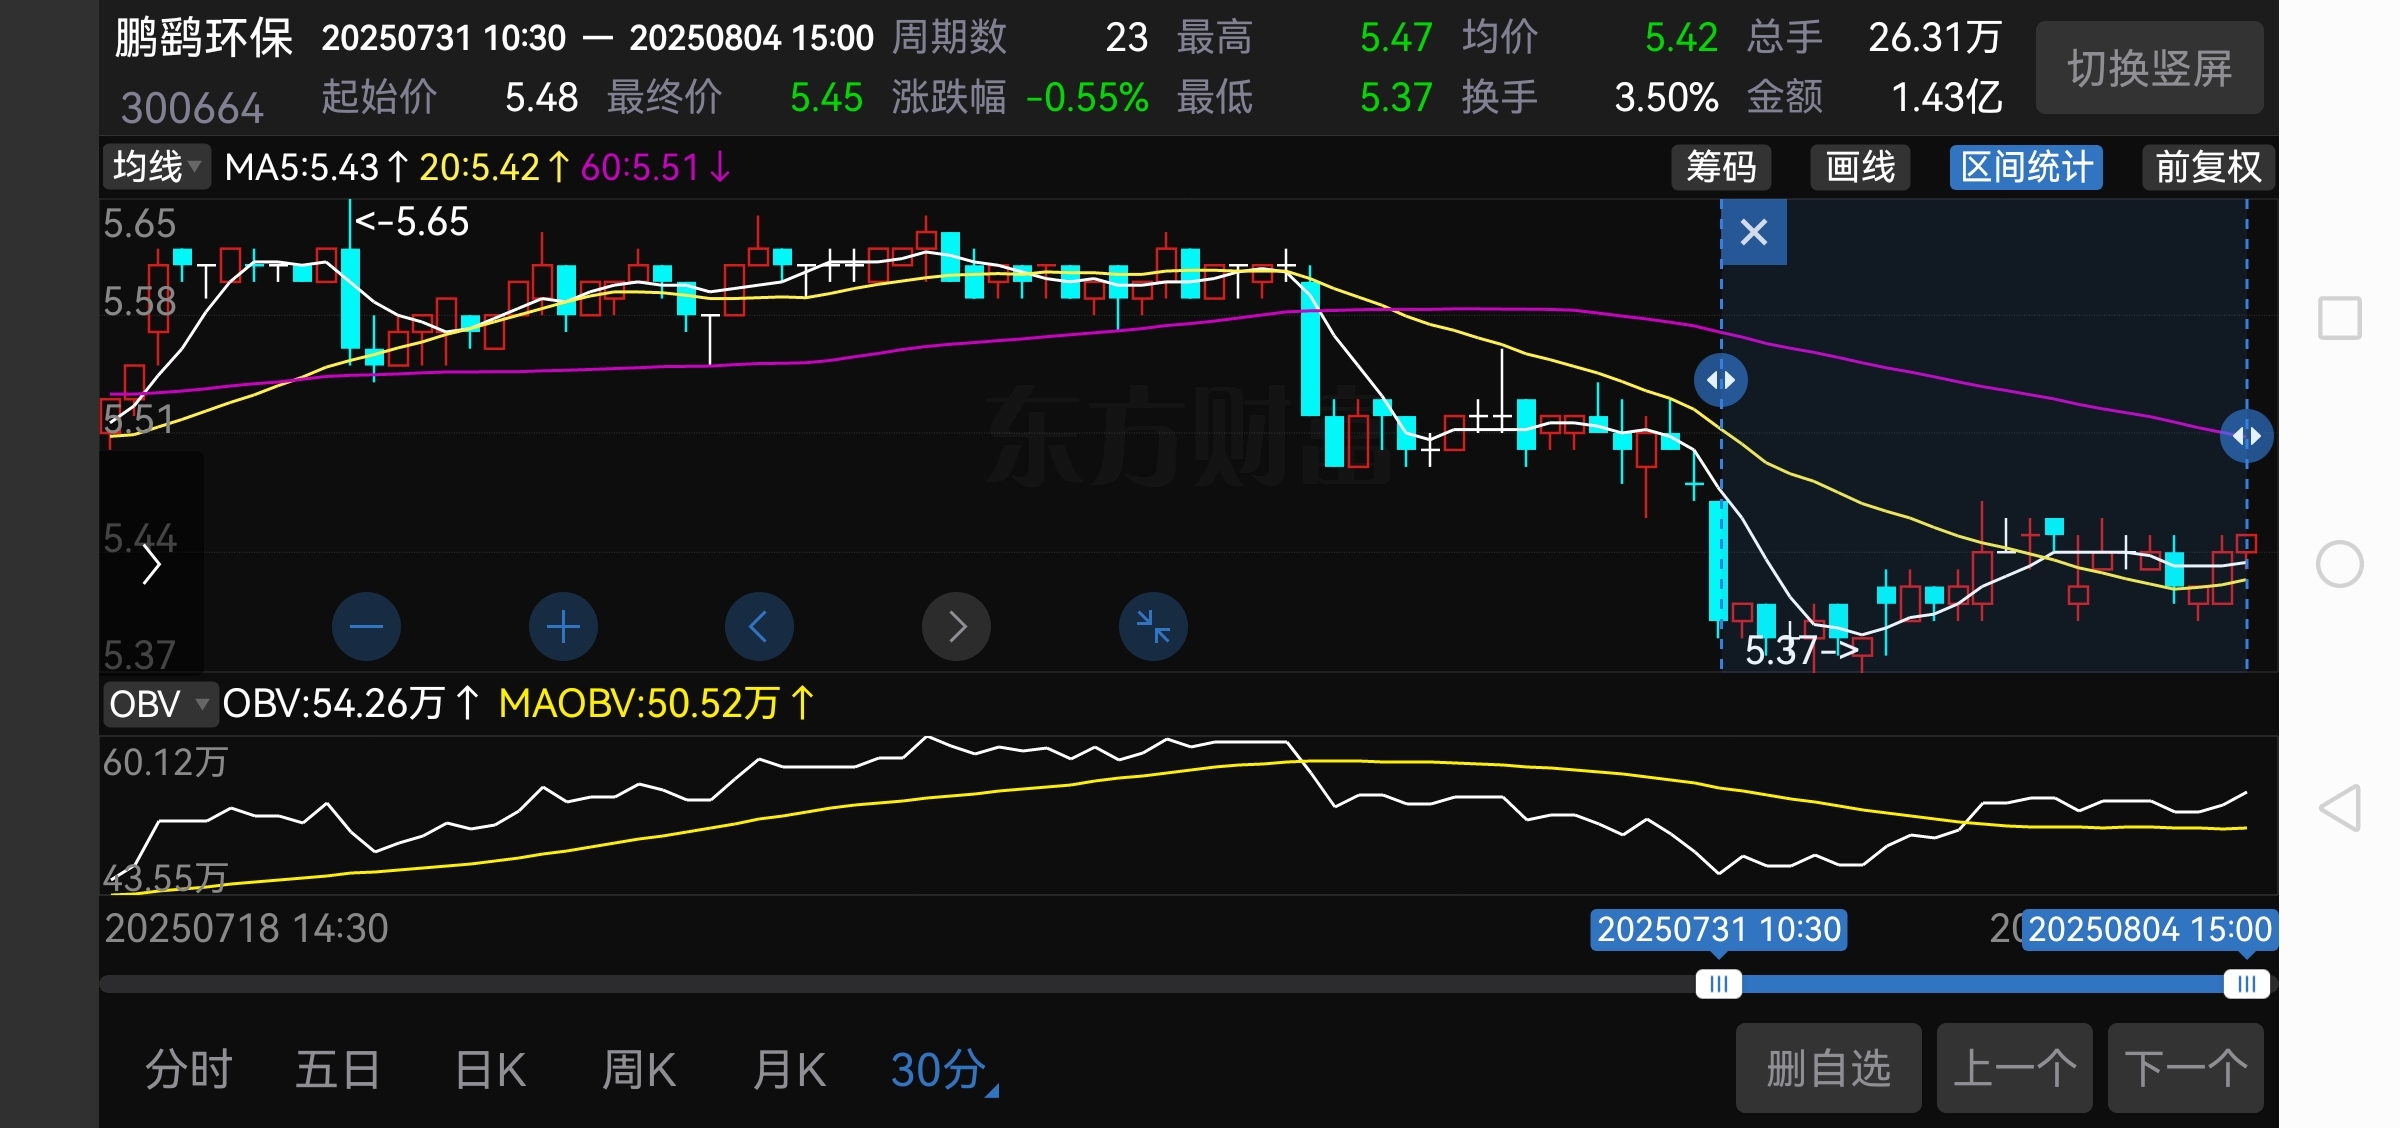Tap the MAOBV:50.52万 value label
This screenshot has height=1128, width=2400.
tap(656, 704)
